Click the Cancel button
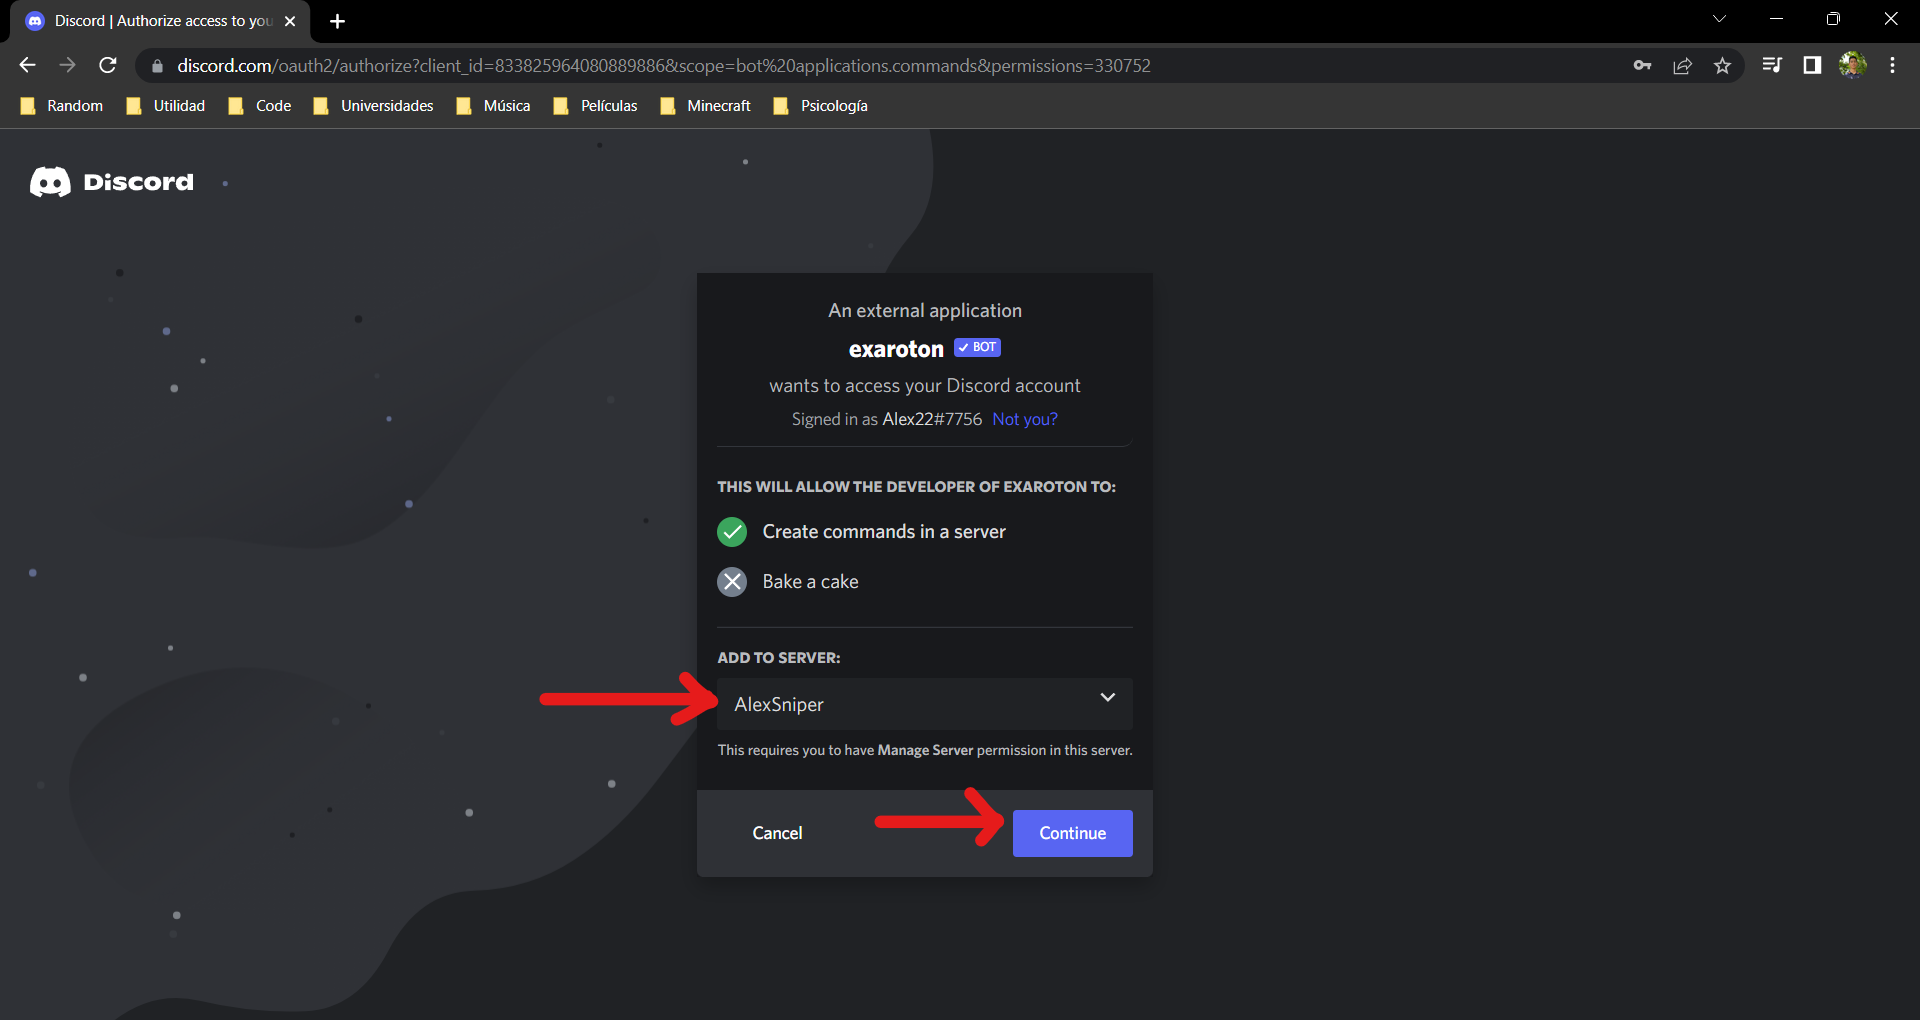 pyautogui.click(x=777, y=833)
